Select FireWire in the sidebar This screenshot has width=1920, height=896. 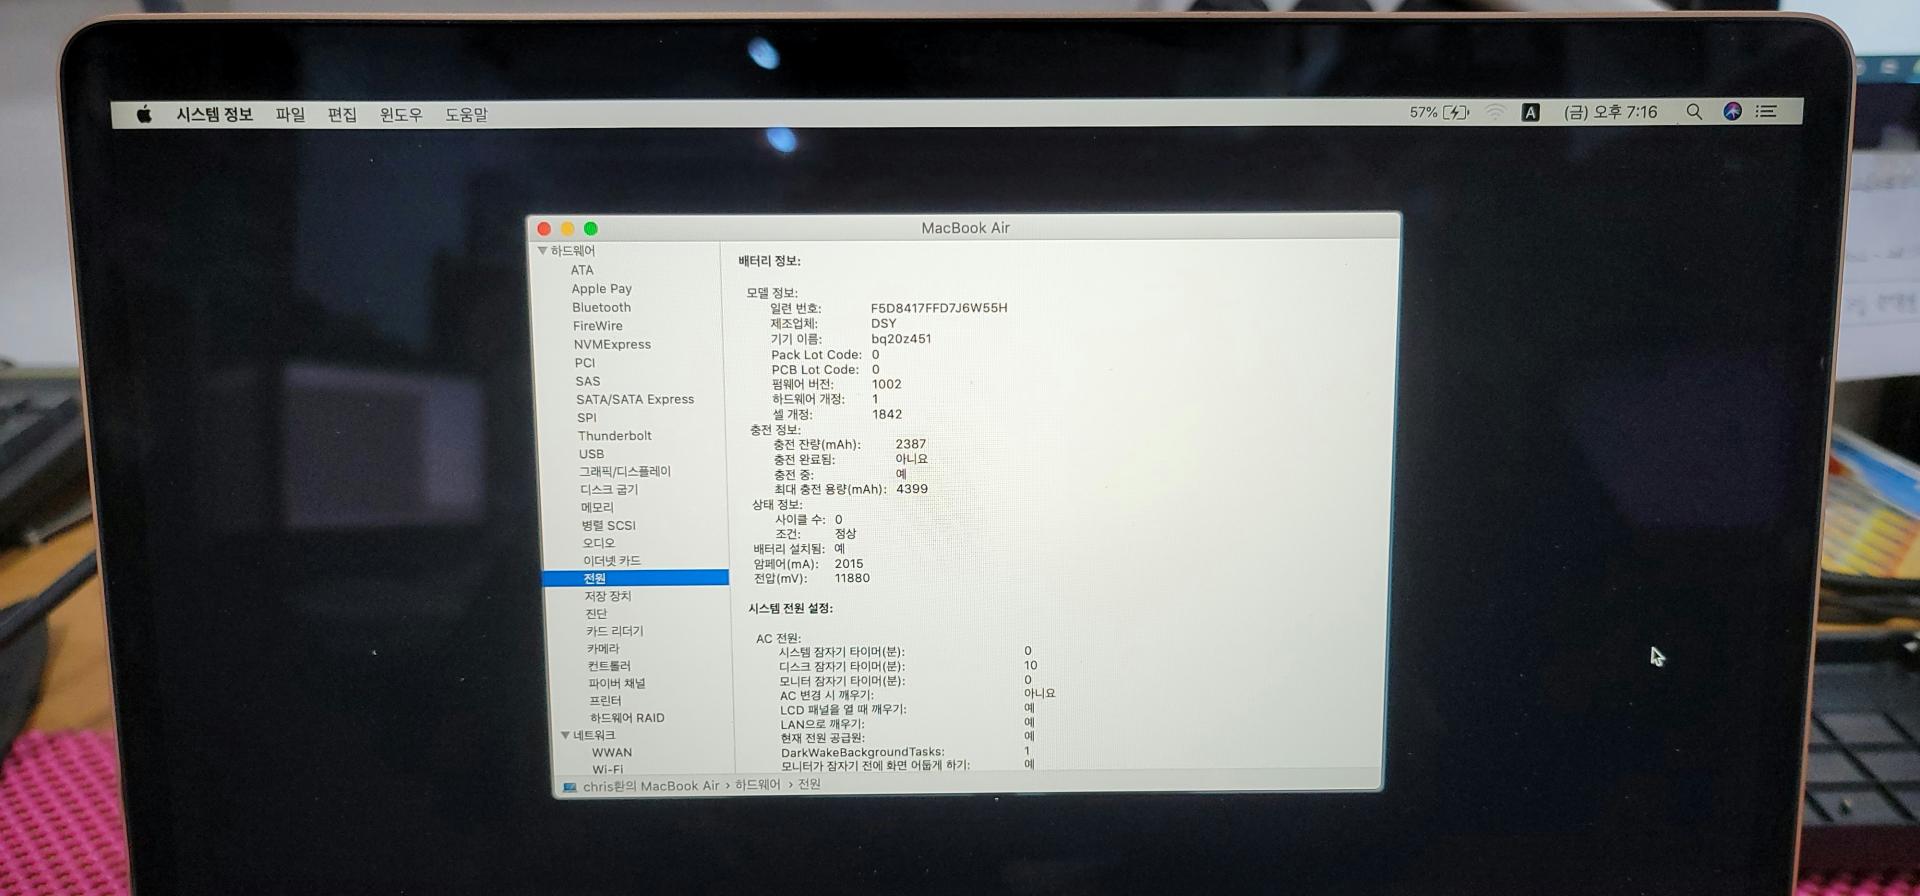click(x=597, y=326)
